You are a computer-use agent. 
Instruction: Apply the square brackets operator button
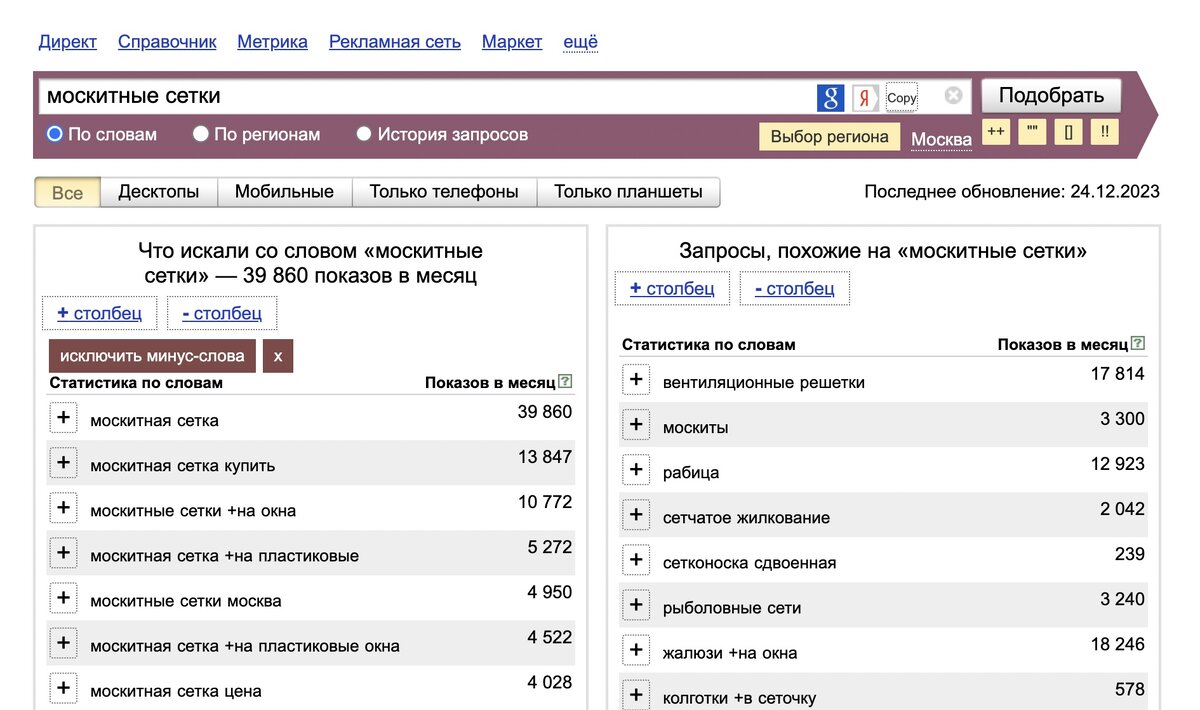tap(1068, 132)
